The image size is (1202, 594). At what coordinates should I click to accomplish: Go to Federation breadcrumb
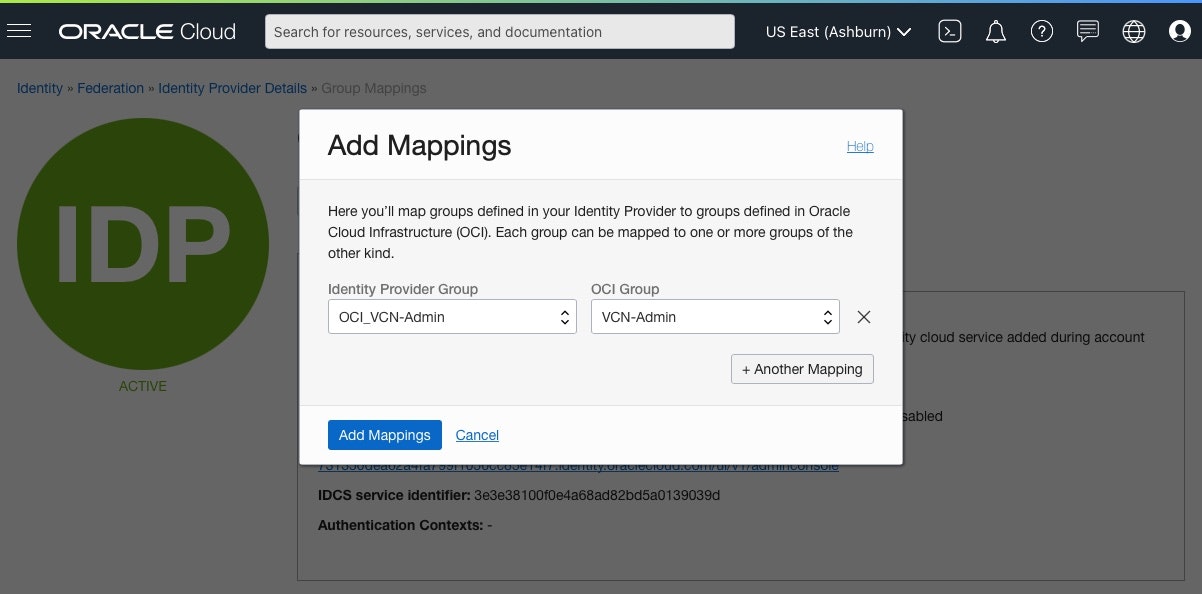click(x=111, y=88)
